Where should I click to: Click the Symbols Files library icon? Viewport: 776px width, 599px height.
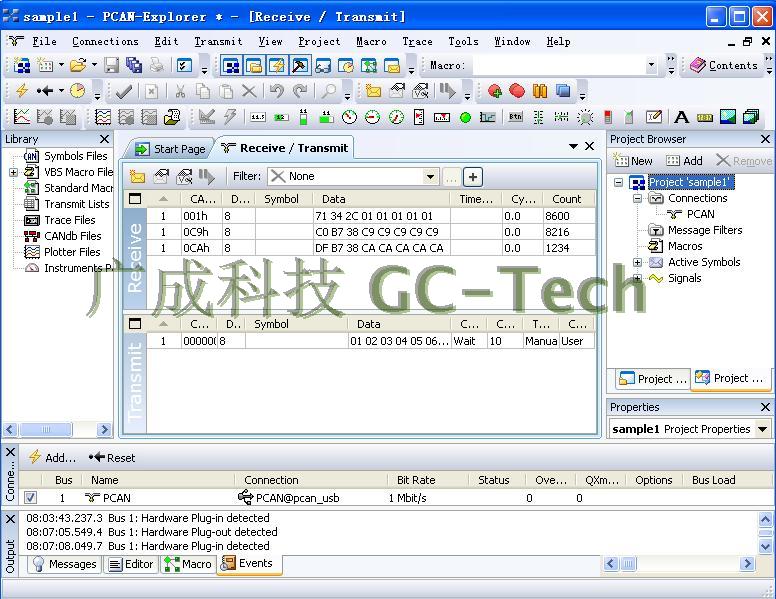click(x=31, y=156)
